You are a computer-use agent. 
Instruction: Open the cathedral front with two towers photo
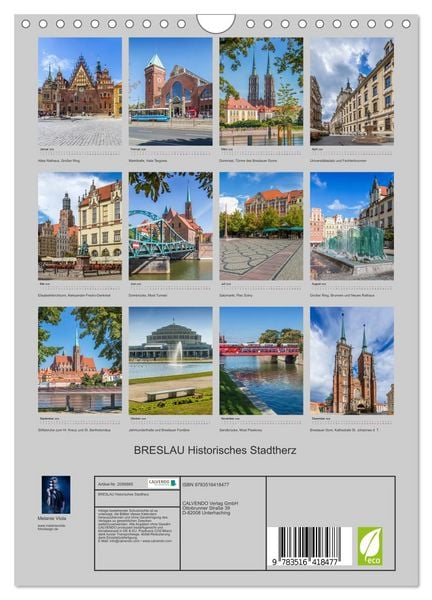pyautogui.click(x=352, y=361)
